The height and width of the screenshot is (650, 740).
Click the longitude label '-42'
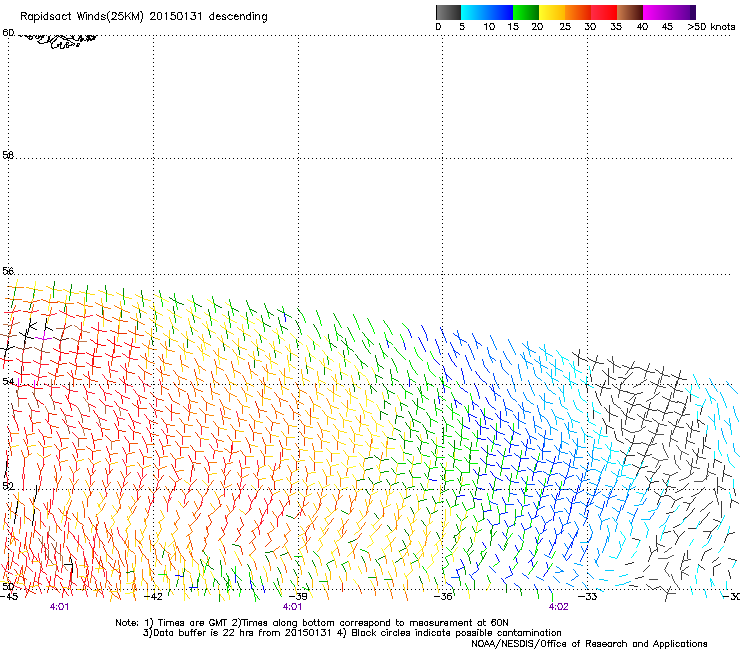(153, 596)
